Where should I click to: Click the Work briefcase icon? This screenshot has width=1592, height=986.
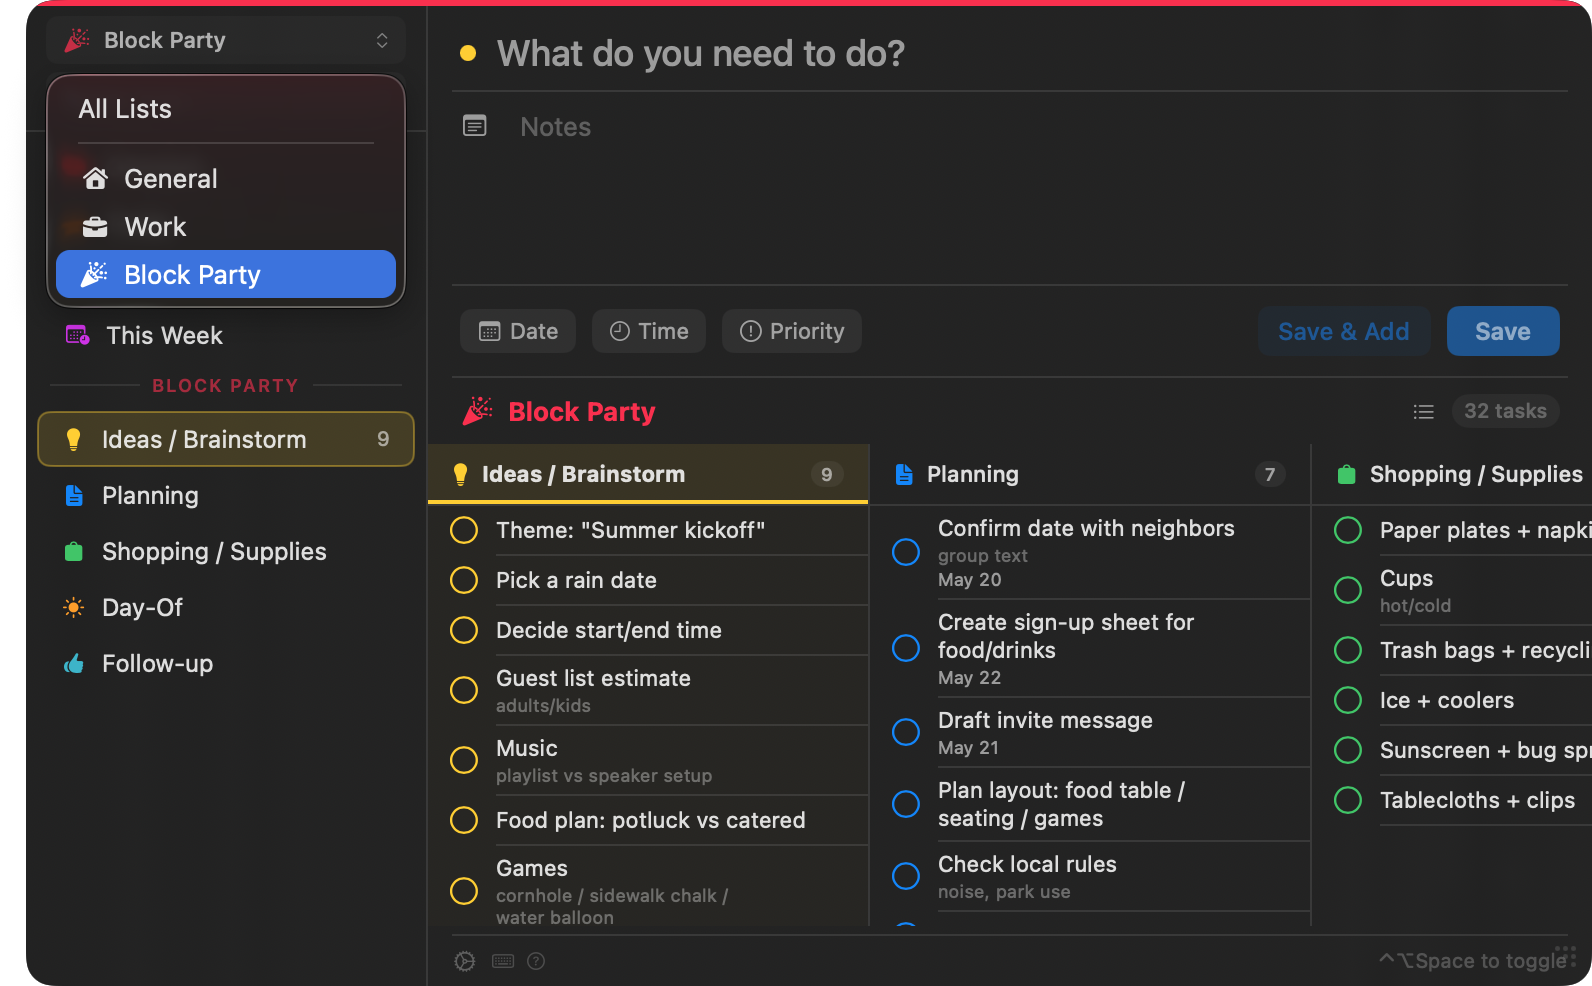[x=95, y=227]
